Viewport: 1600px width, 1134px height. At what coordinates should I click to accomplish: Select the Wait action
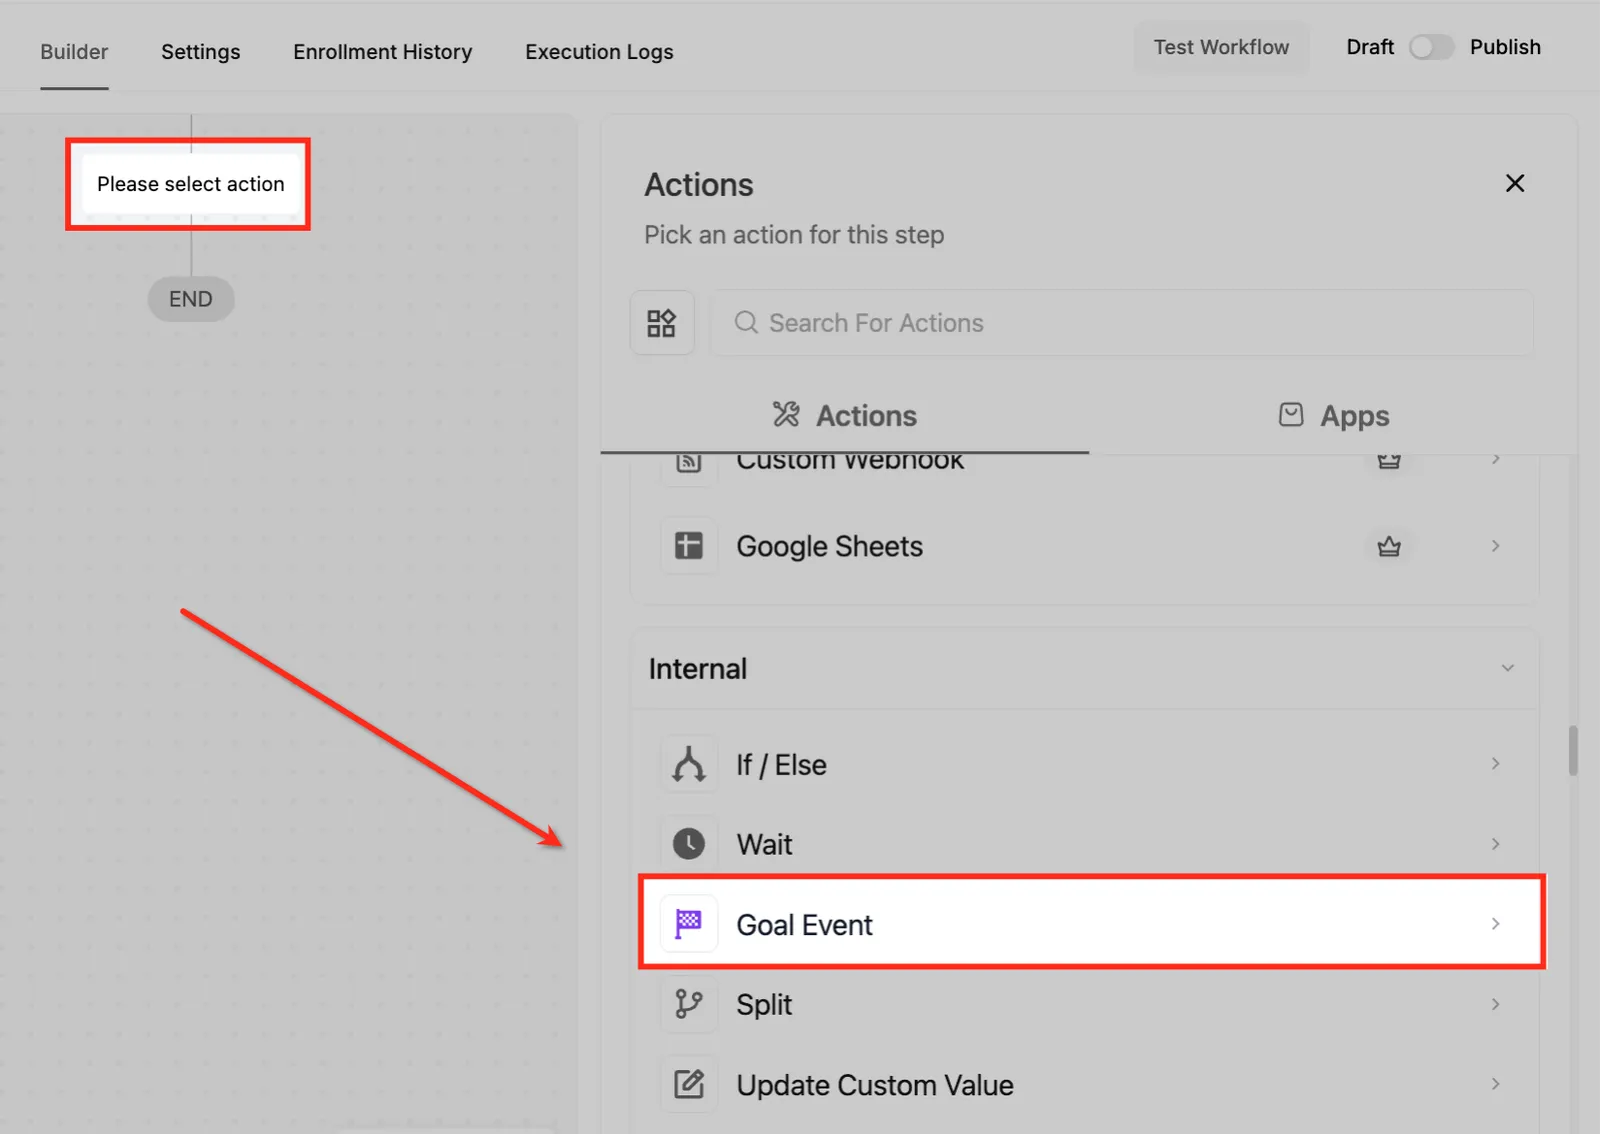point(1084,844)
